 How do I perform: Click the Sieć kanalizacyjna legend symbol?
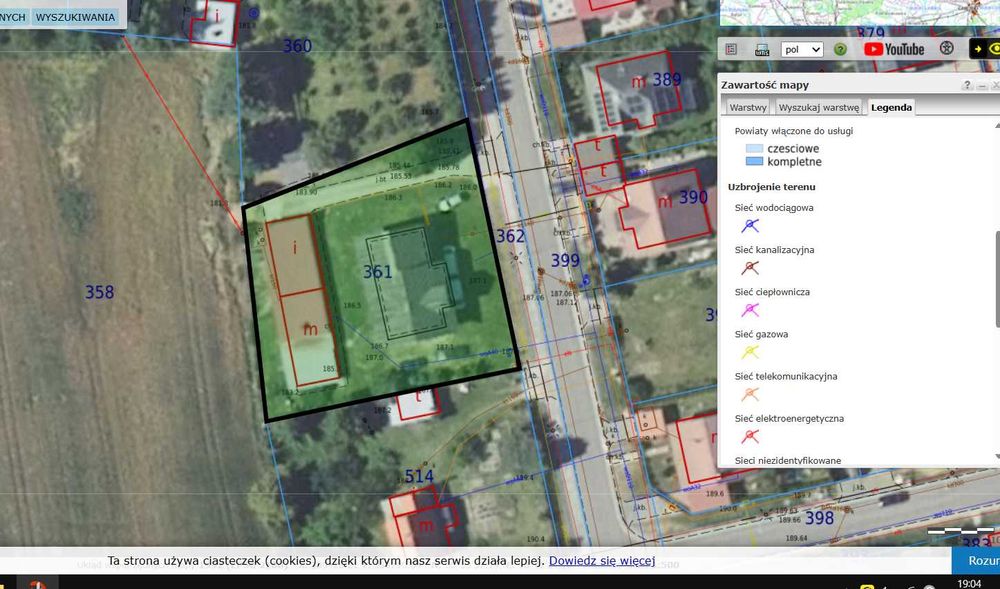point(750,268)
